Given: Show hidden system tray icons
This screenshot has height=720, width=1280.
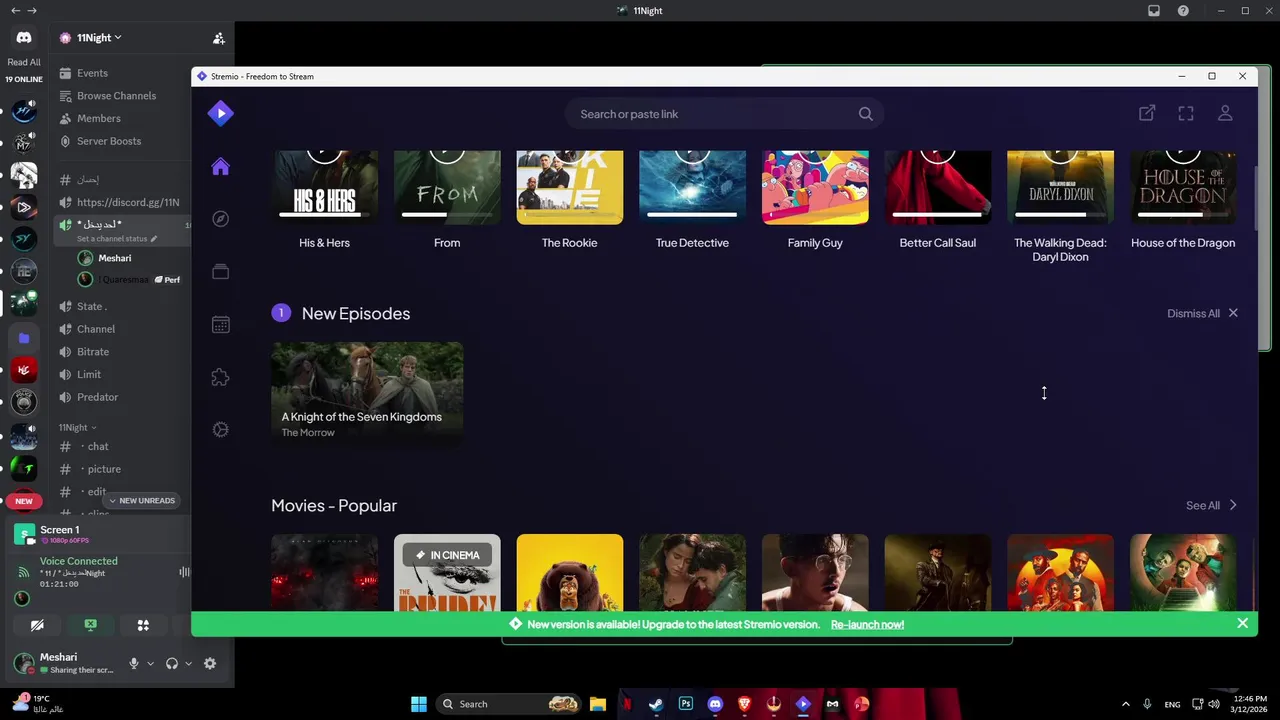Looking at the screenshot, I should tap(1125, 704).
